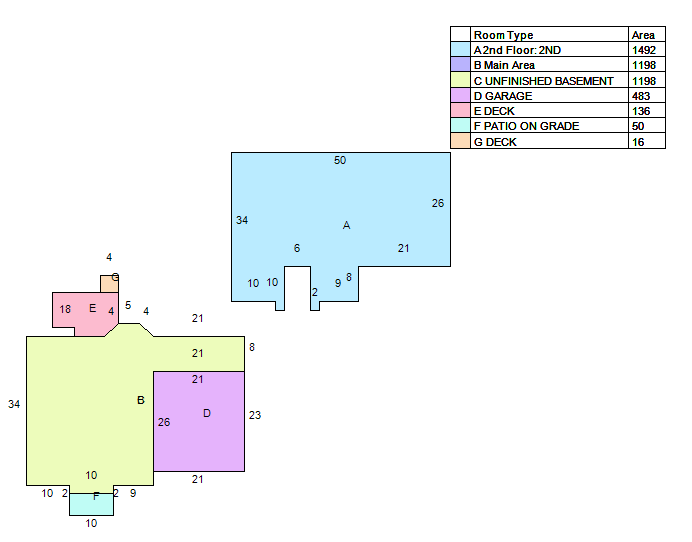This screenshot has width=692, height=542.
Task: Click dimension 8 right of the basement
Action: (x=252, y=347)
